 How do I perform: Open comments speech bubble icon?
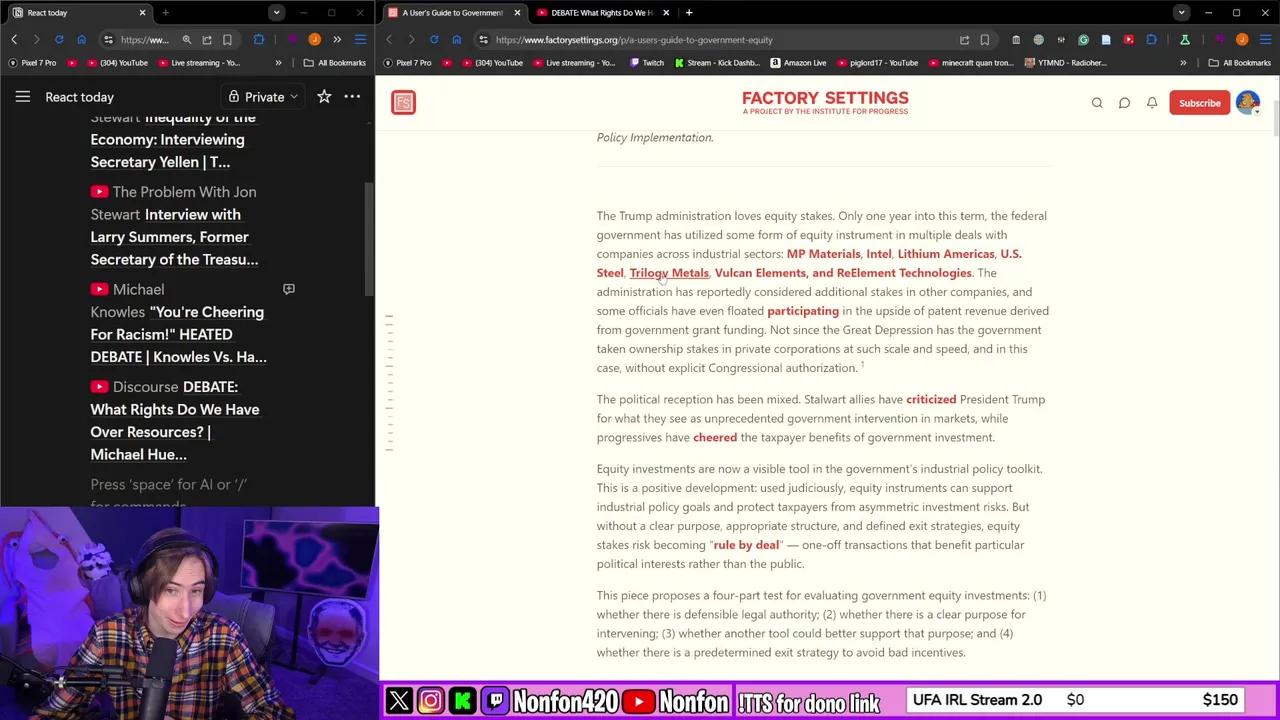pos(1124,103)
